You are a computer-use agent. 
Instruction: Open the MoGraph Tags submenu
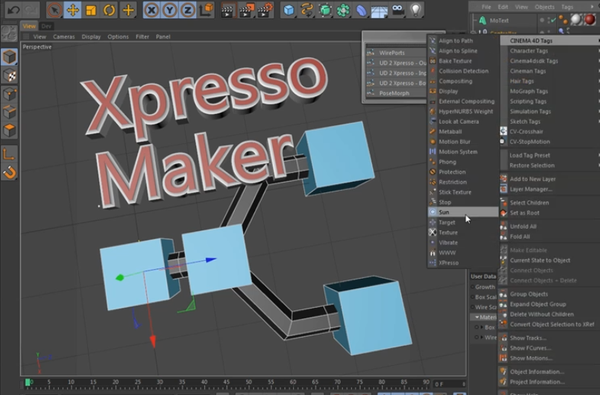click(x=550, y=91)
